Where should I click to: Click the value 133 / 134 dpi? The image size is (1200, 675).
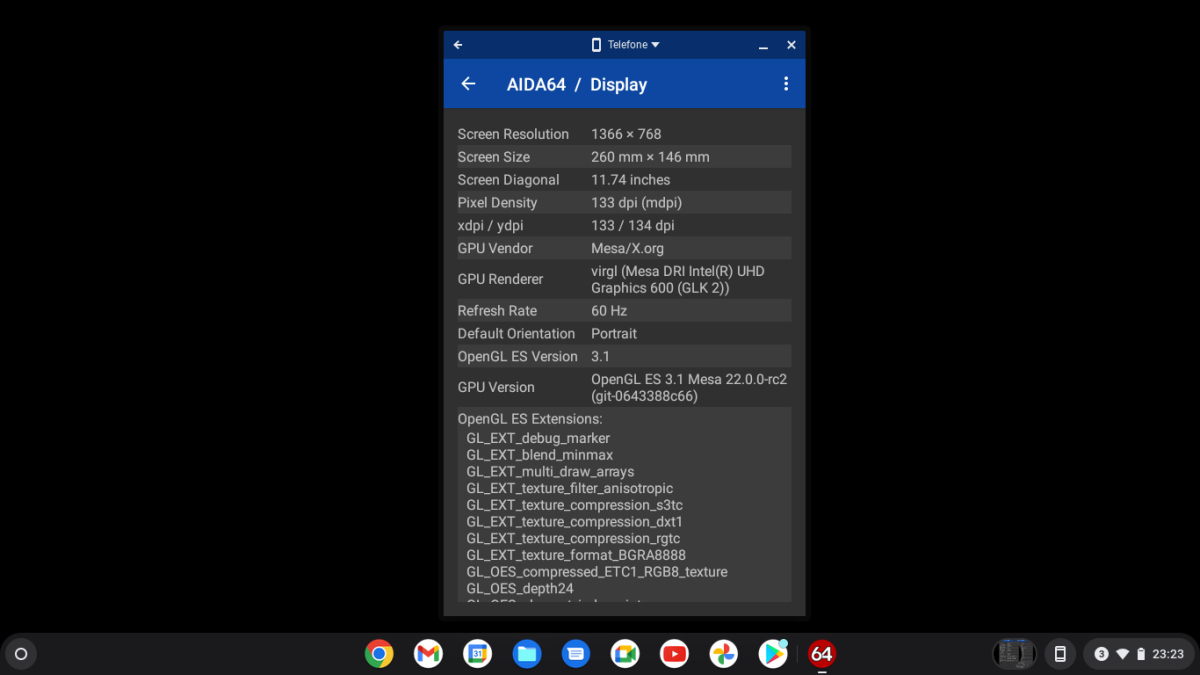coord(633,226)
